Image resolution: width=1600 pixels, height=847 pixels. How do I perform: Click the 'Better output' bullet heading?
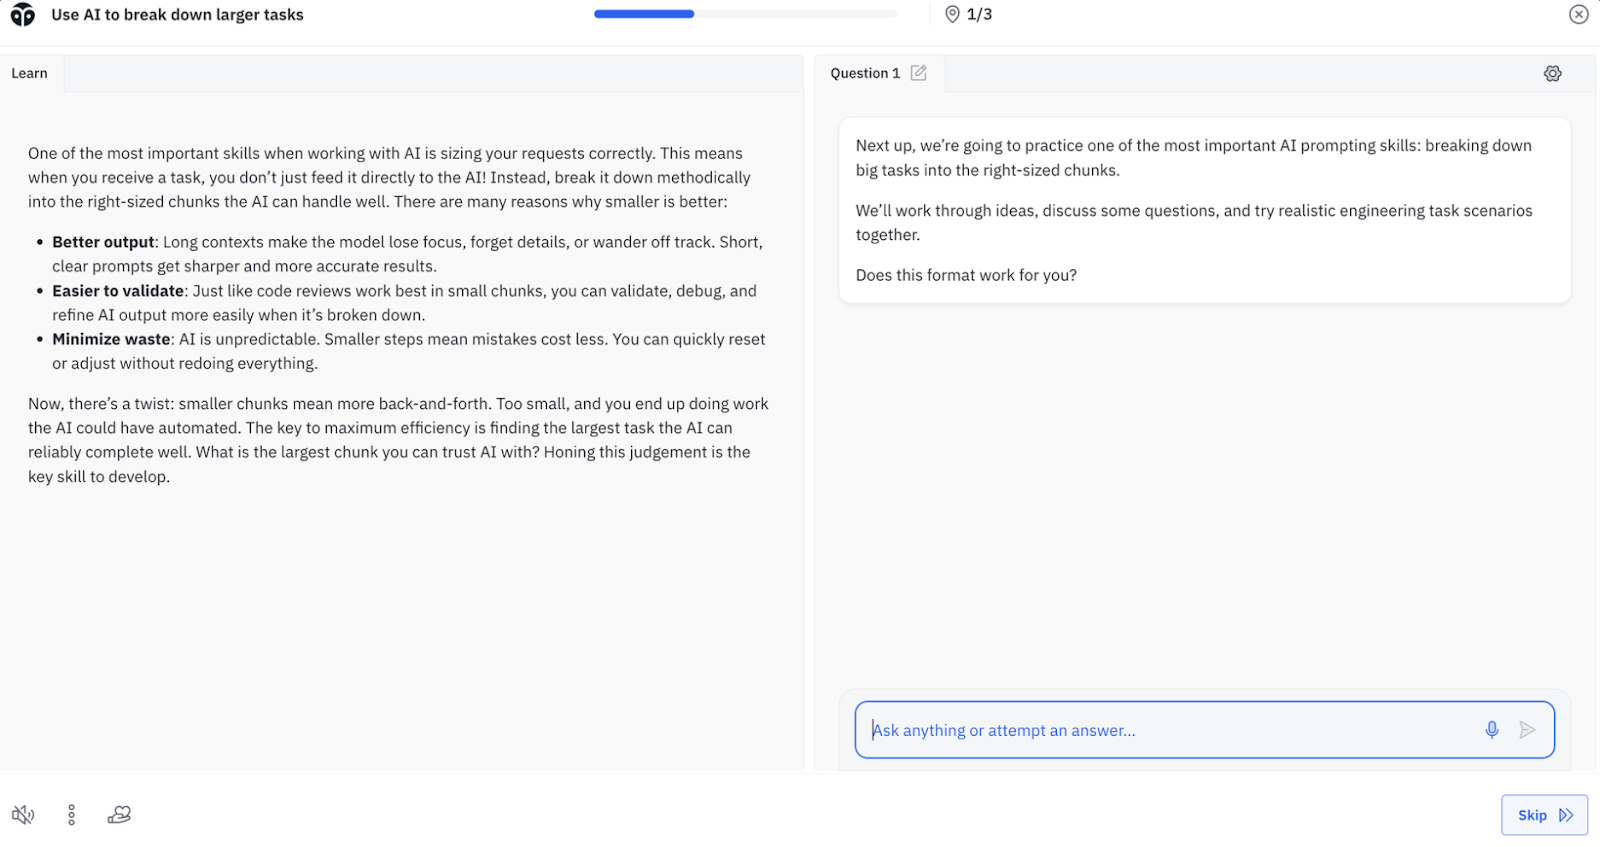(103, 242)
